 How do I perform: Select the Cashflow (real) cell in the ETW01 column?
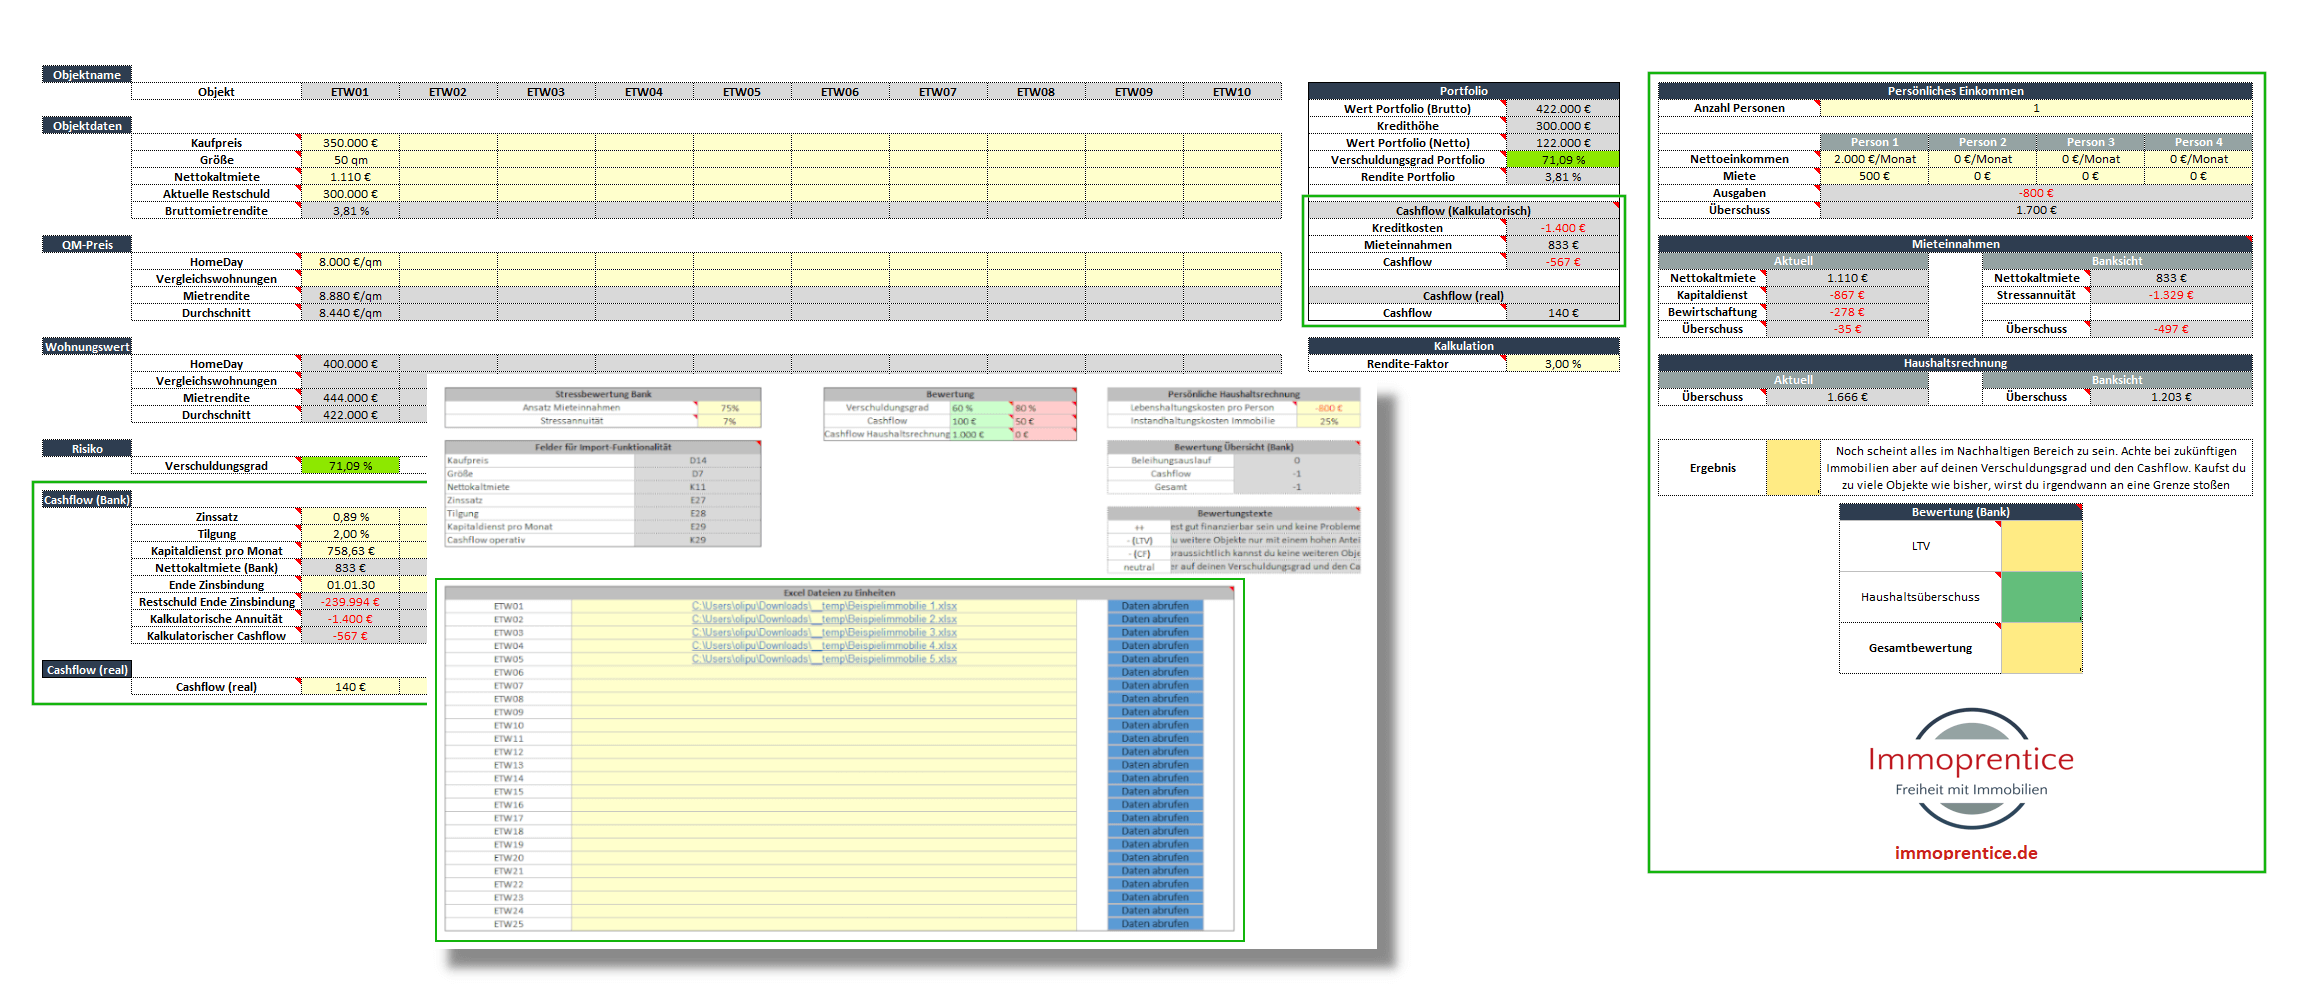coord(350,687)
